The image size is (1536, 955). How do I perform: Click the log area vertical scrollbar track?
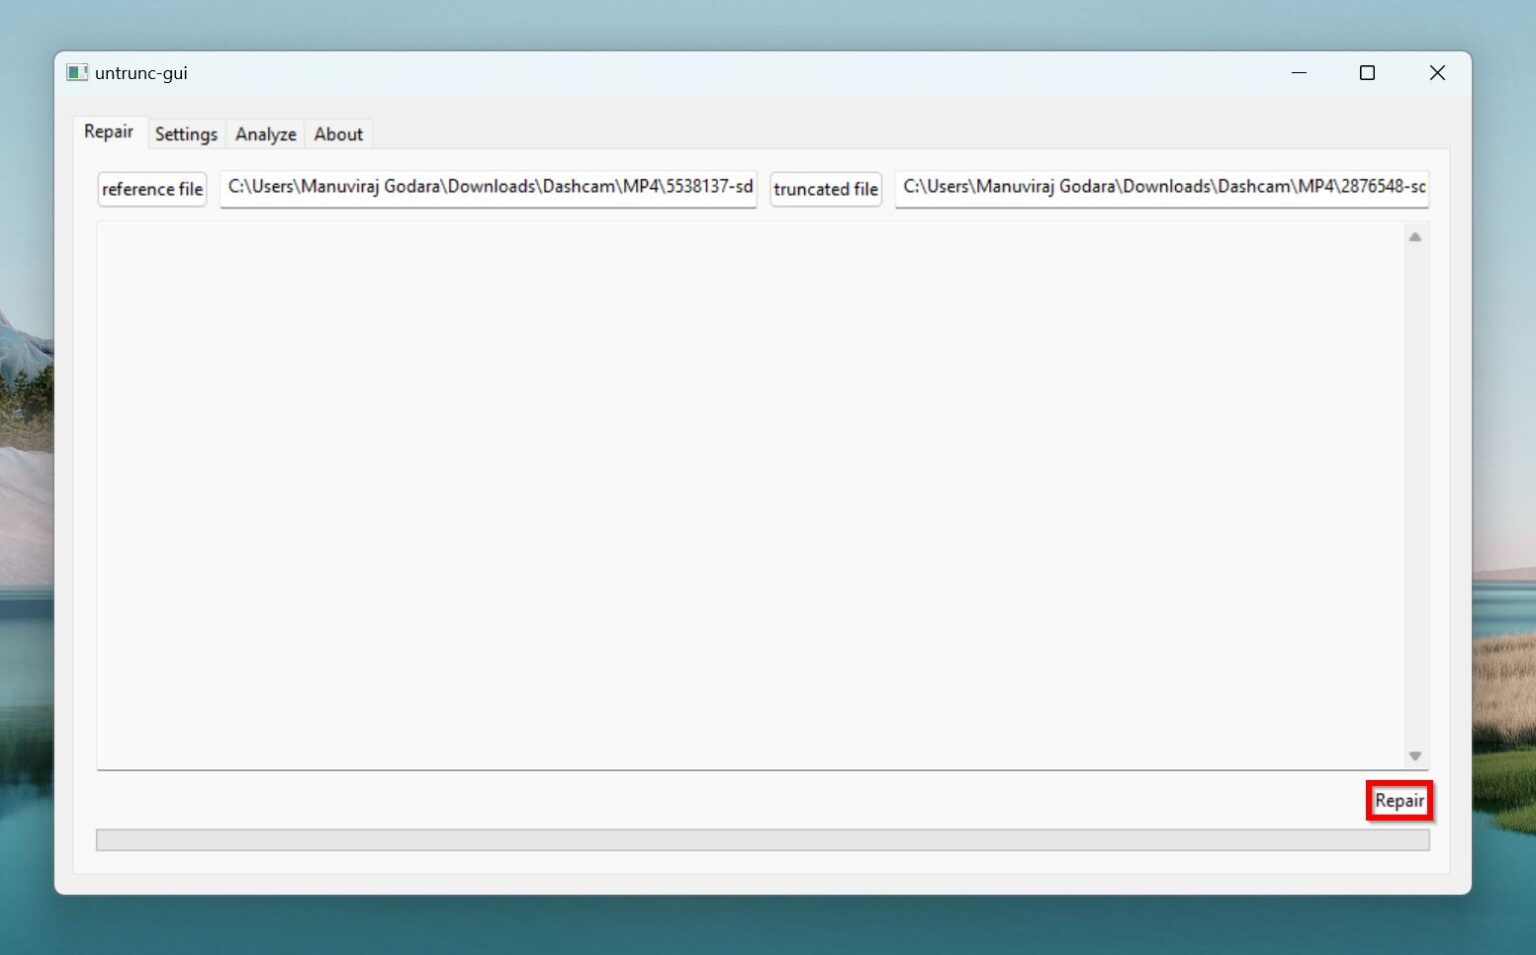tap(1415, 496)
